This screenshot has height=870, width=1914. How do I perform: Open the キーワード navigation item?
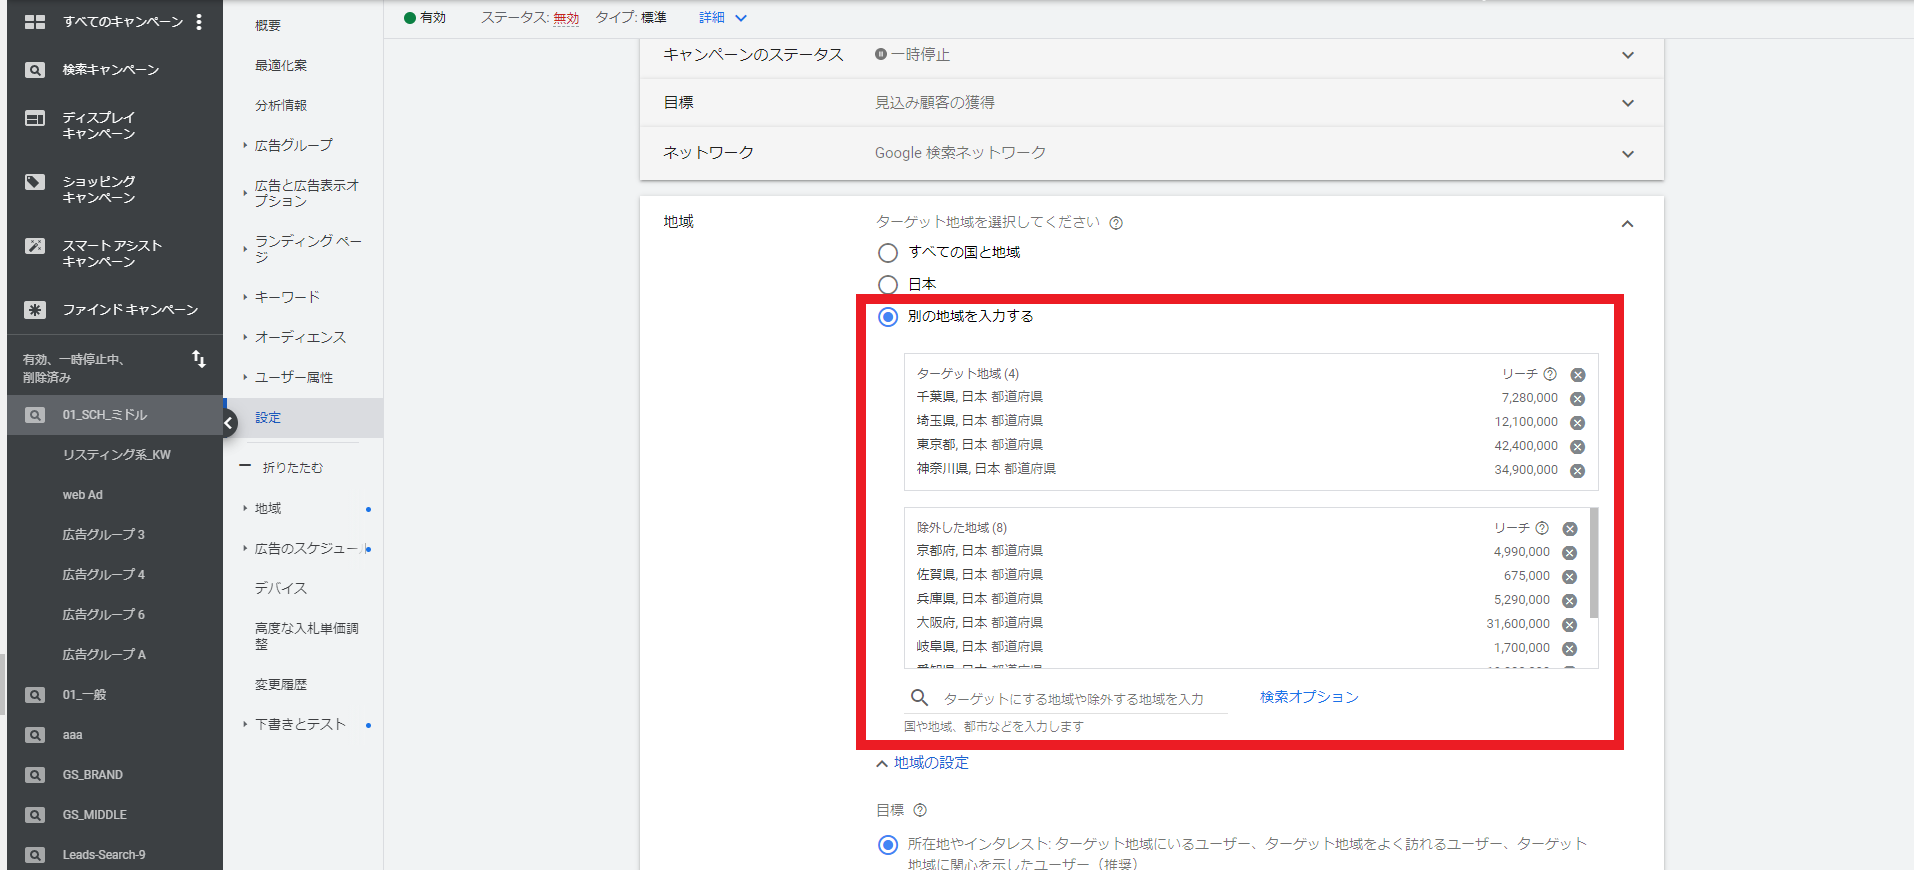point(287,297)
